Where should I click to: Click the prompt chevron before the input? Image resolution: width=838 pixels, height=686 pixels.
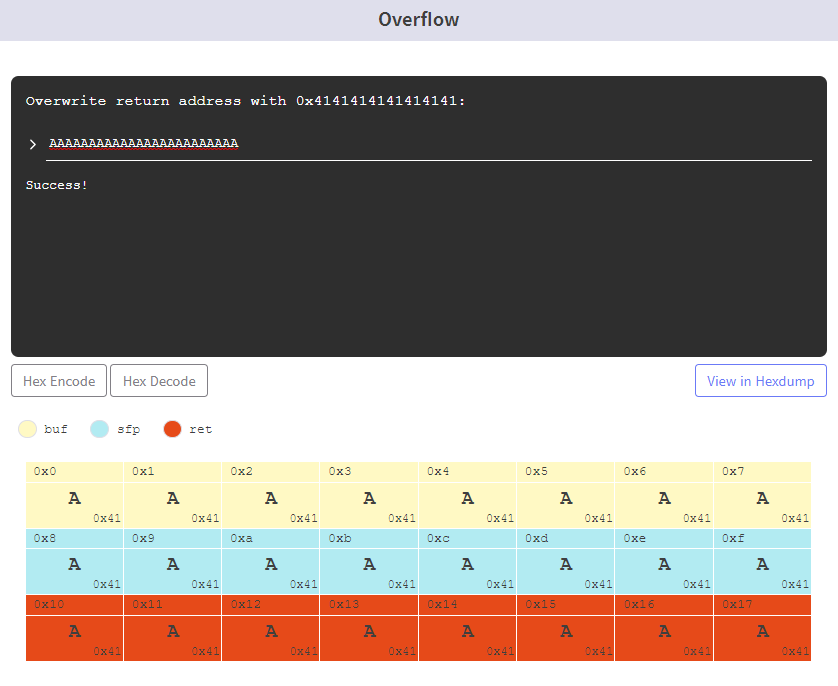33,144
